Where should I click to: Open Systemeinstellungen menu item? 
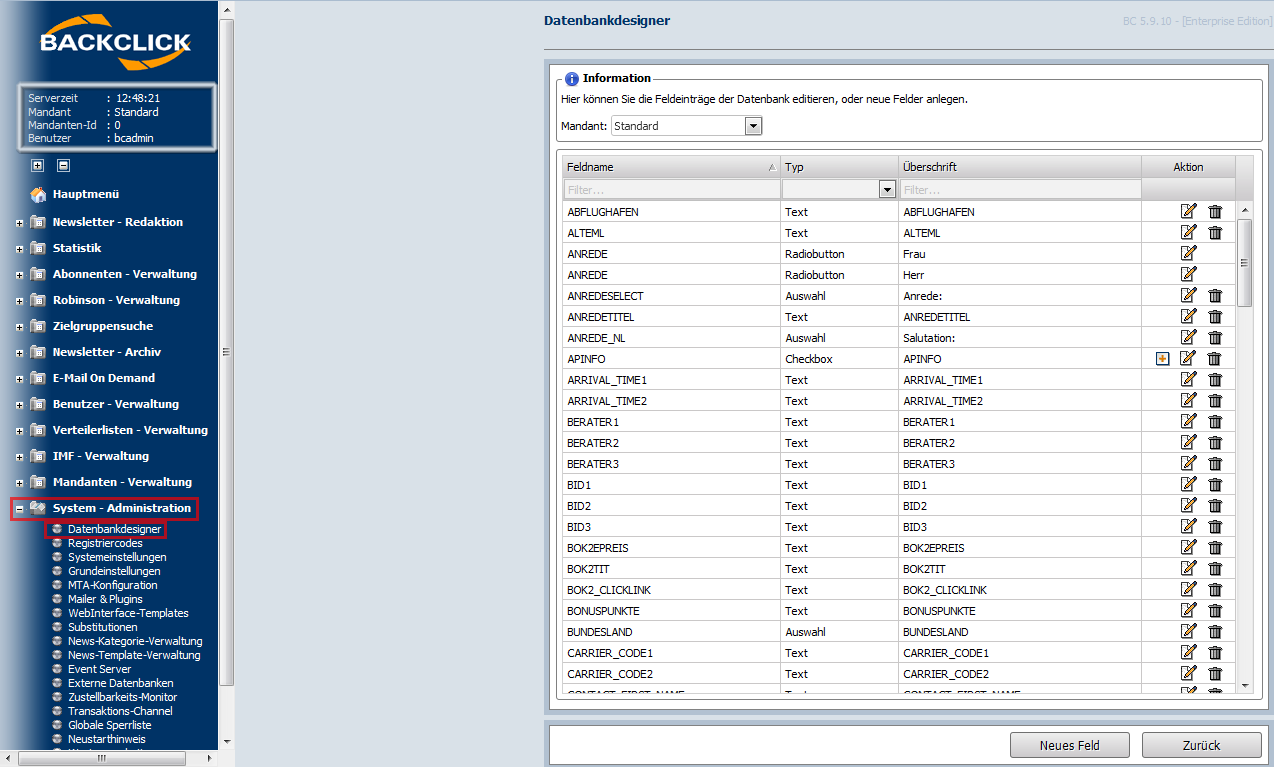pos(117,557)
